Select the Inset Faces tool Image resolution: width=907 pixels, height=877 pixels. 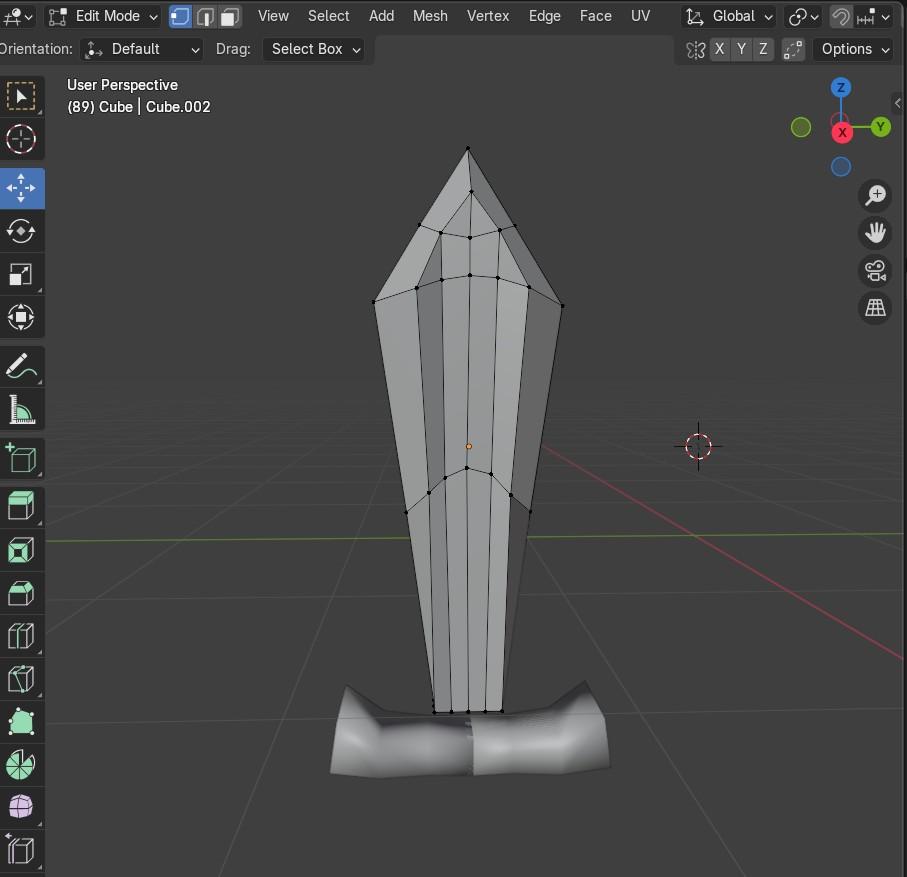(21, 549)
